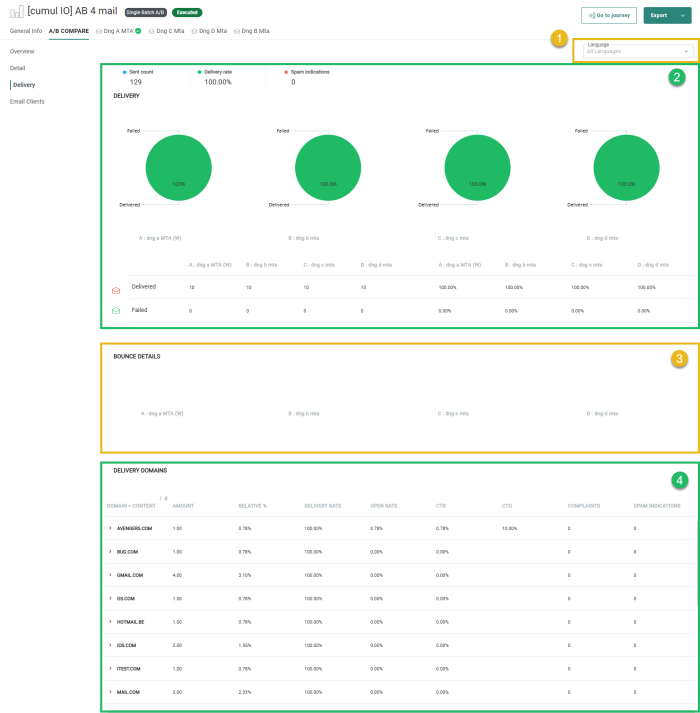
Task: Click the sort icon above Amount column
Action: click(165, 497)
